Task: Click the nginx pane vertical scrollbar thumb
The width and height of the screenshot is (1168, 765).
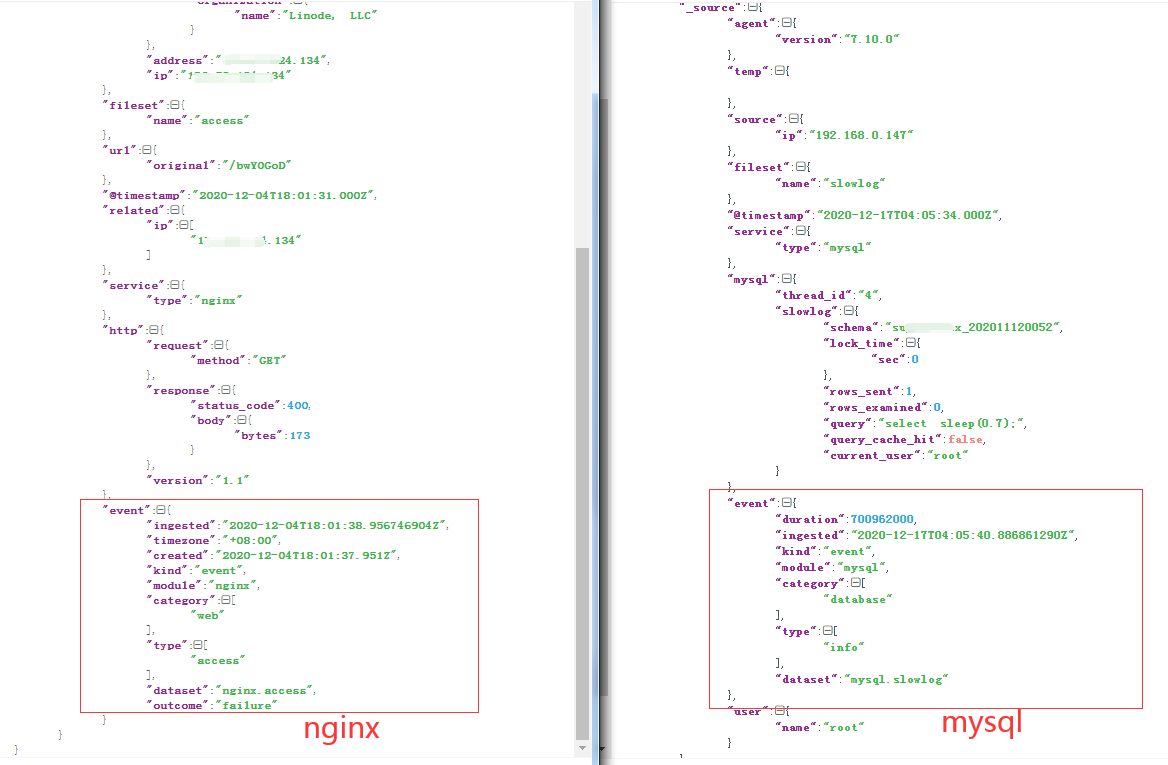Action: [583, 492]
